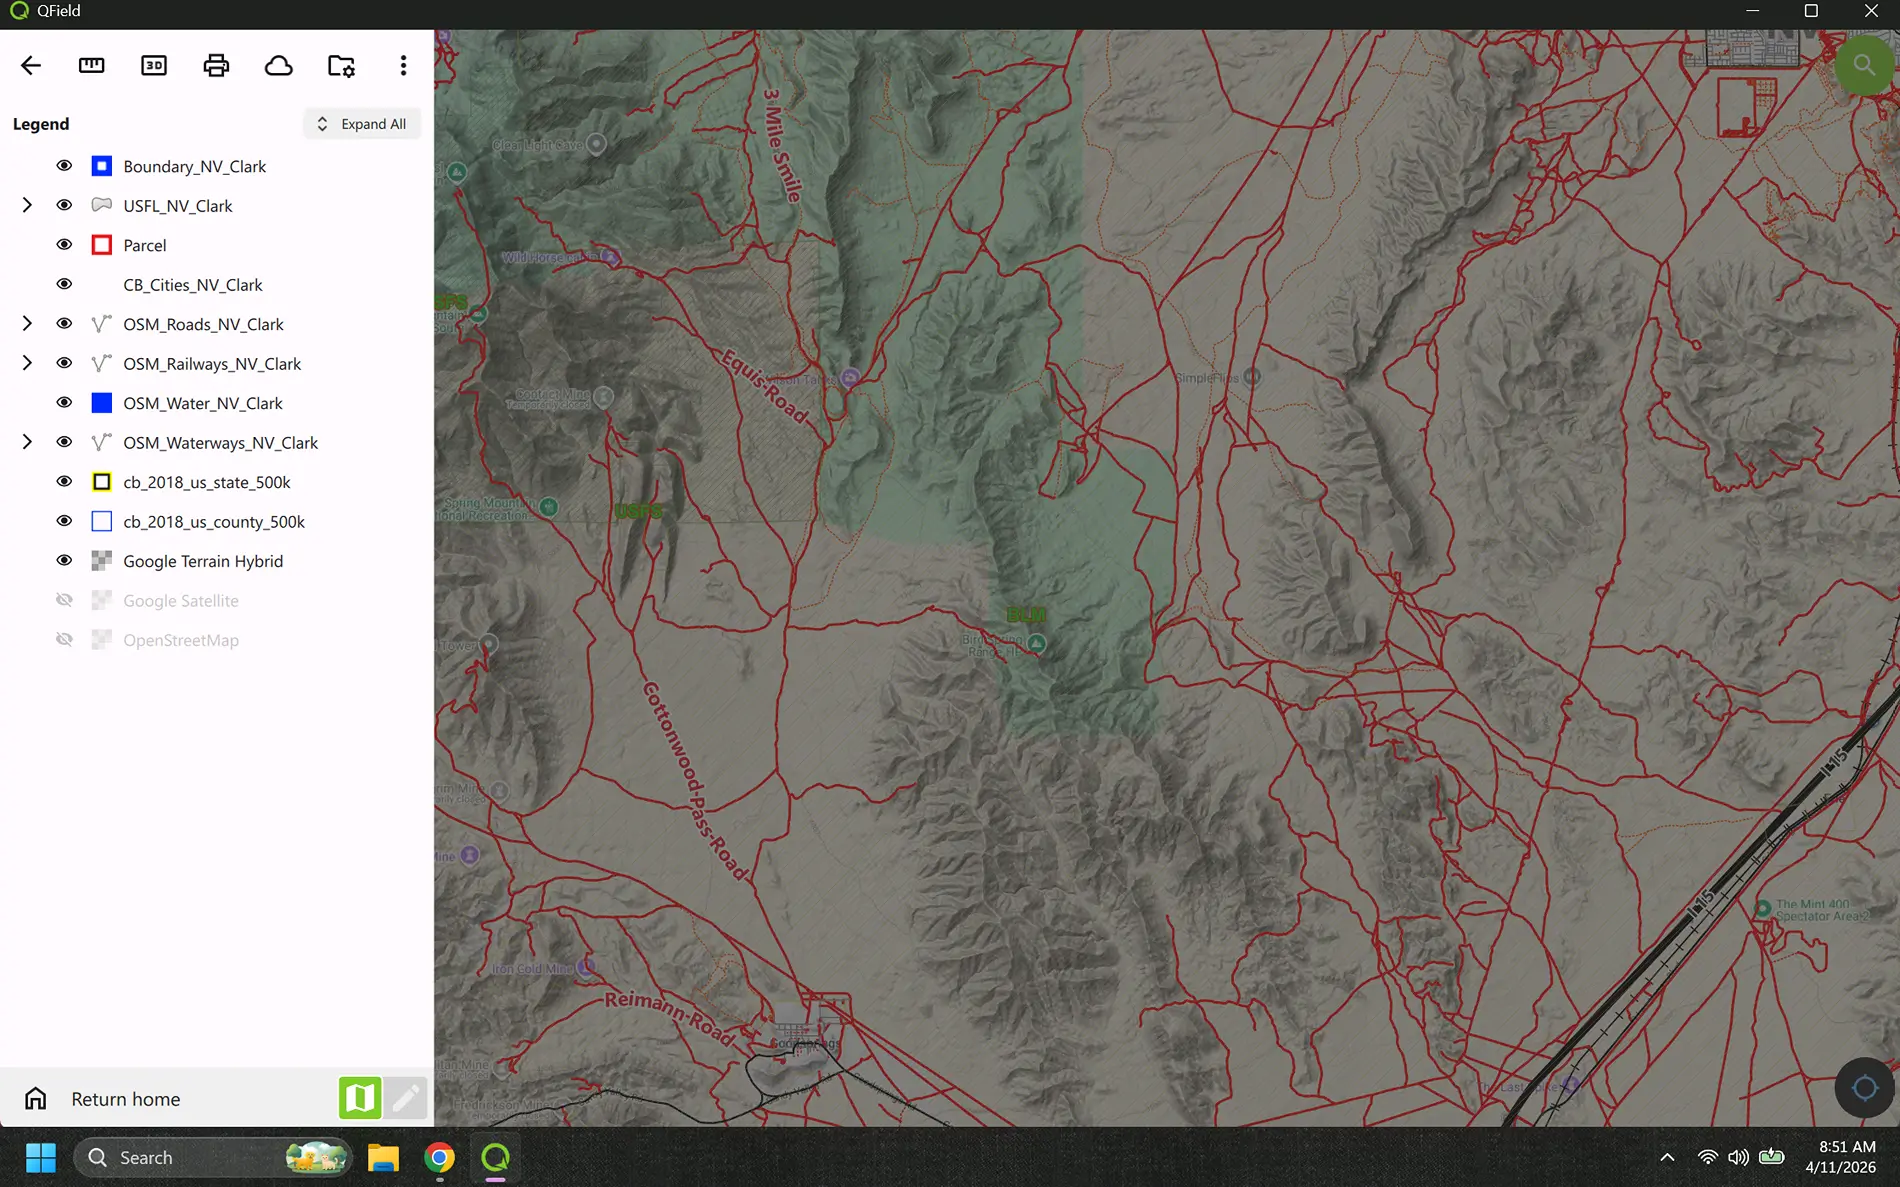This screenshot has height=1187, width=1900.
Task: Click the USFL_NV_Clark polygon layer icon
Action: [x=101, y=205]
